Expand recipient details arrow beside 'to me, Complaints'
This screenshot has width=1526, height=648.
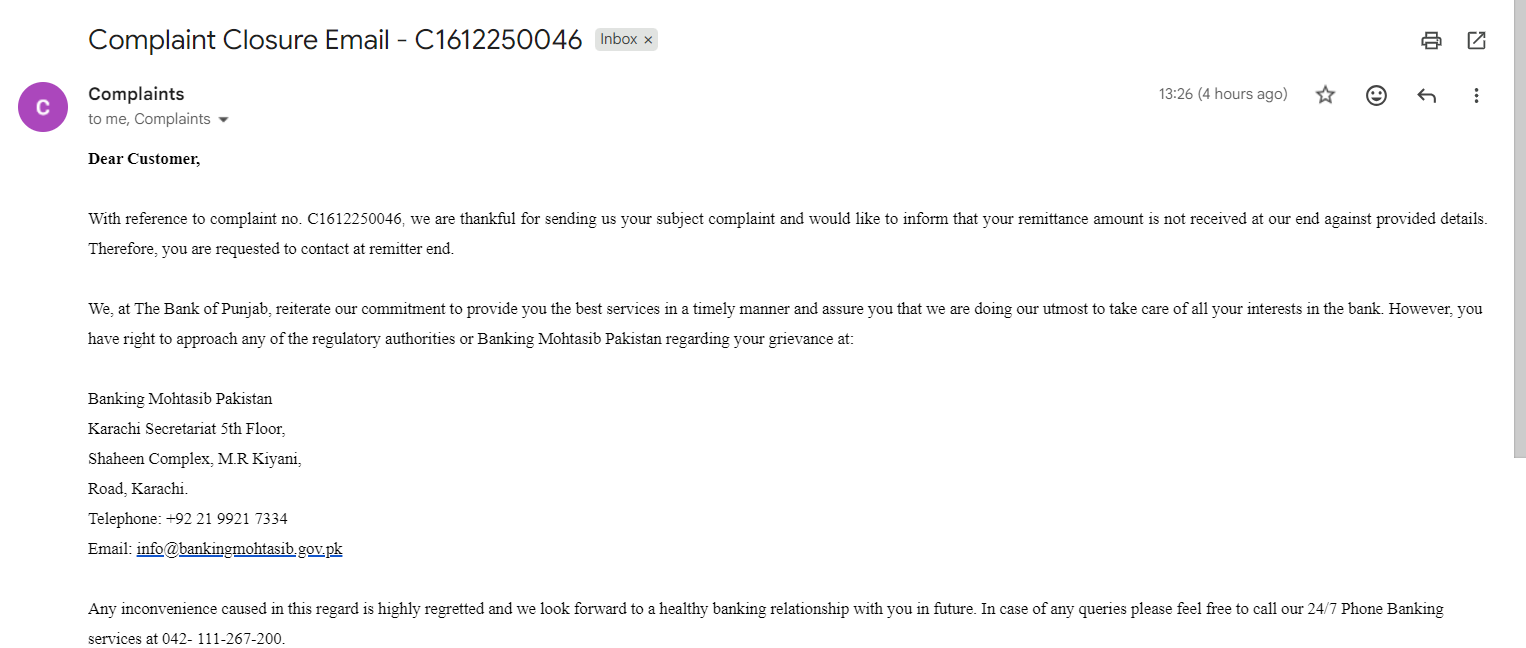(223, 120)
